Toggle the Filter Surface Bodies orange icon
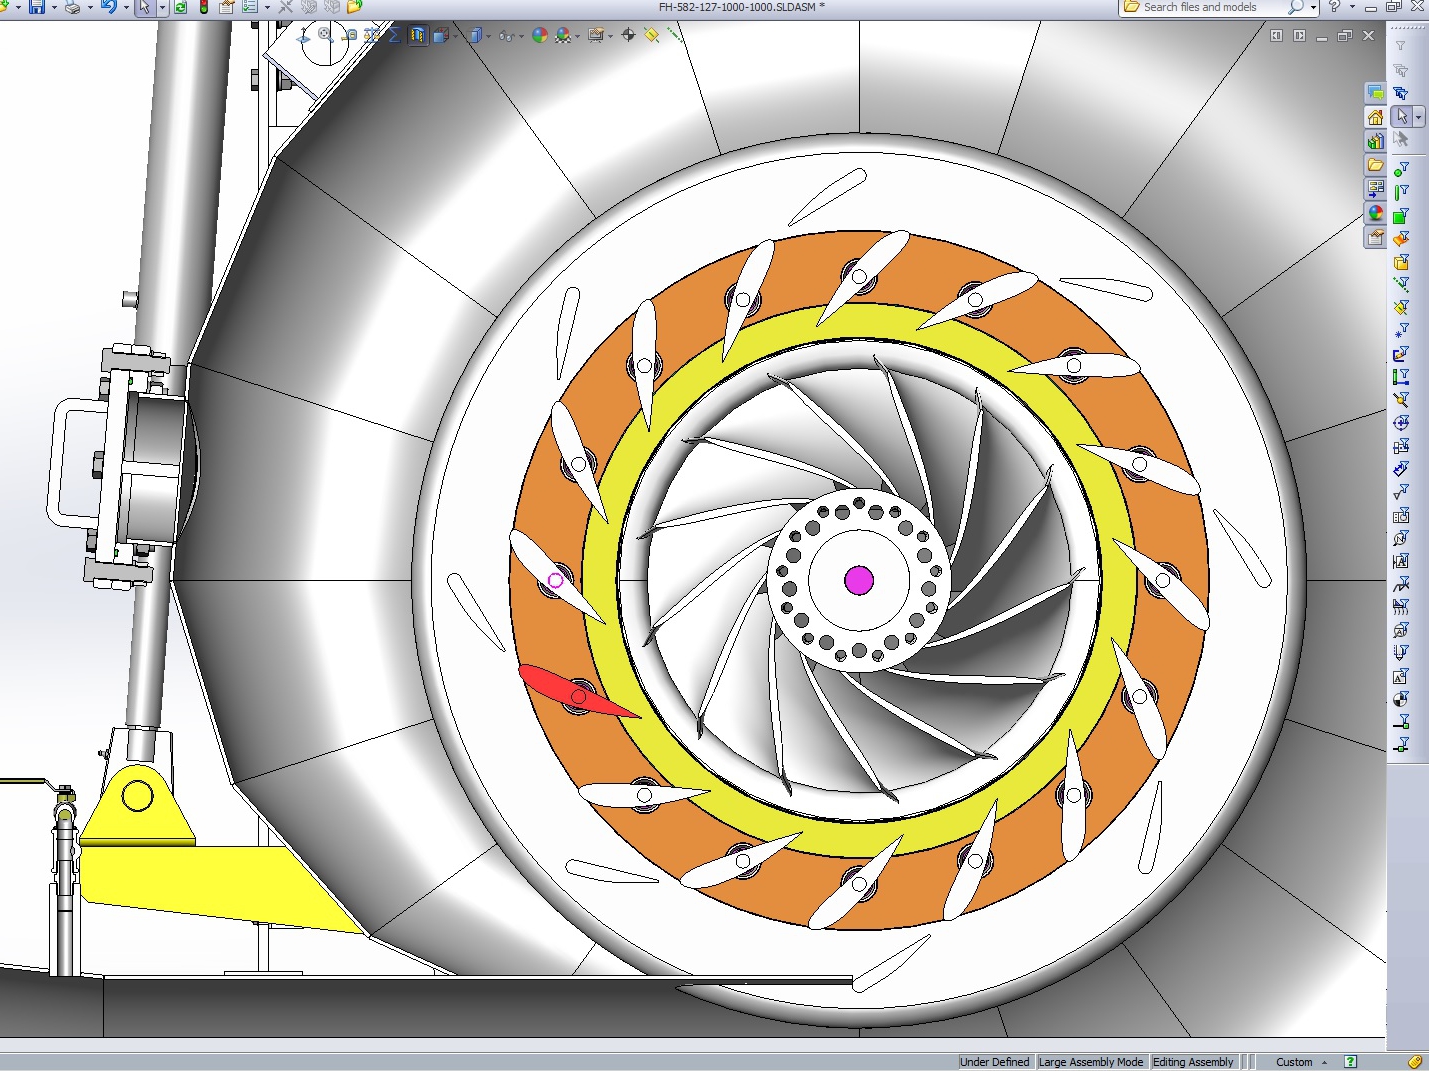 tap(1401, 238)
